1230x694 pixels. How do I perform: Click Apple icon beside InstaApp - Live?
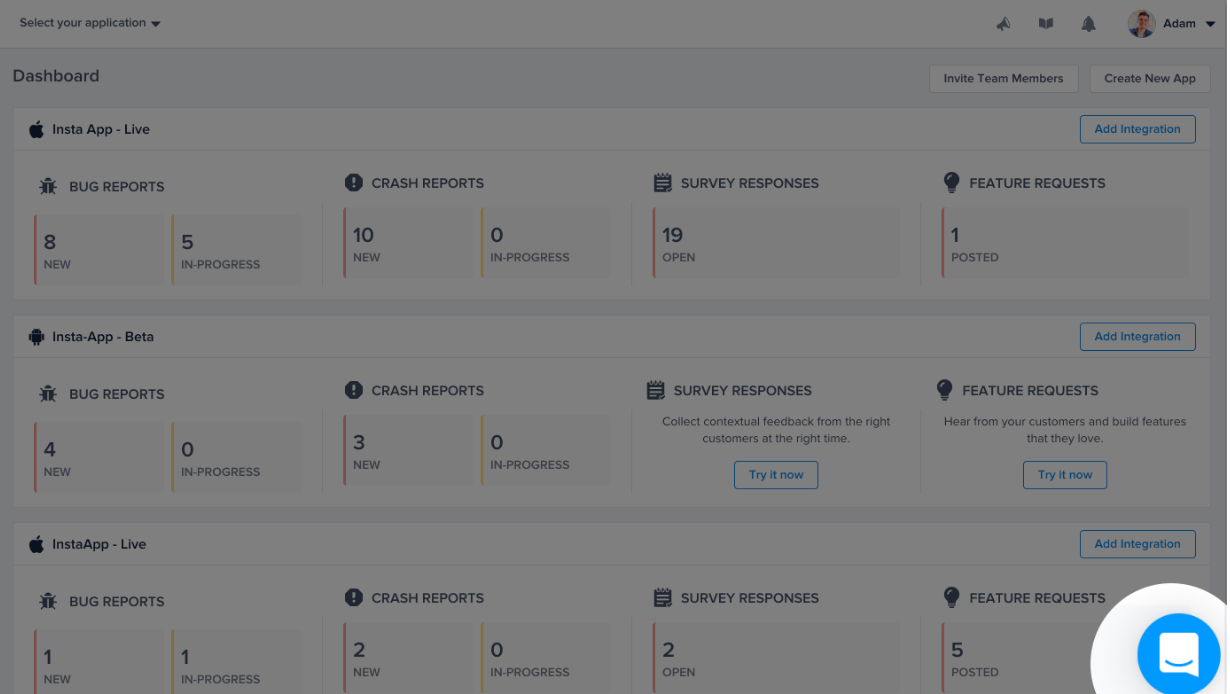[x=37, y=544]
